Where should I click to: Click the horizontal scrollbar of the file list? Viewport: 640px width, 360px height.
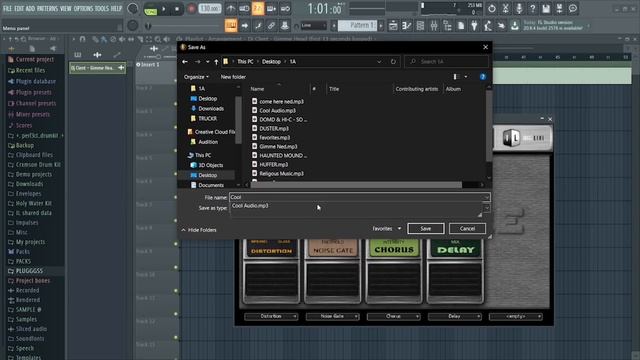point(356,185)
